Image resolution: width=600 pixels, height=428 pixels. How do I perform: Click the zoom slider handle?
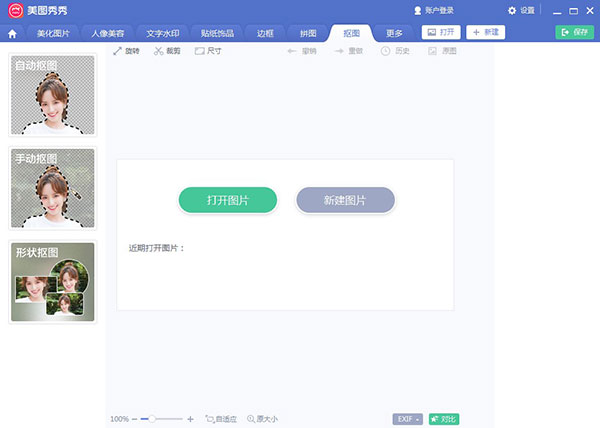pos(152,419)
